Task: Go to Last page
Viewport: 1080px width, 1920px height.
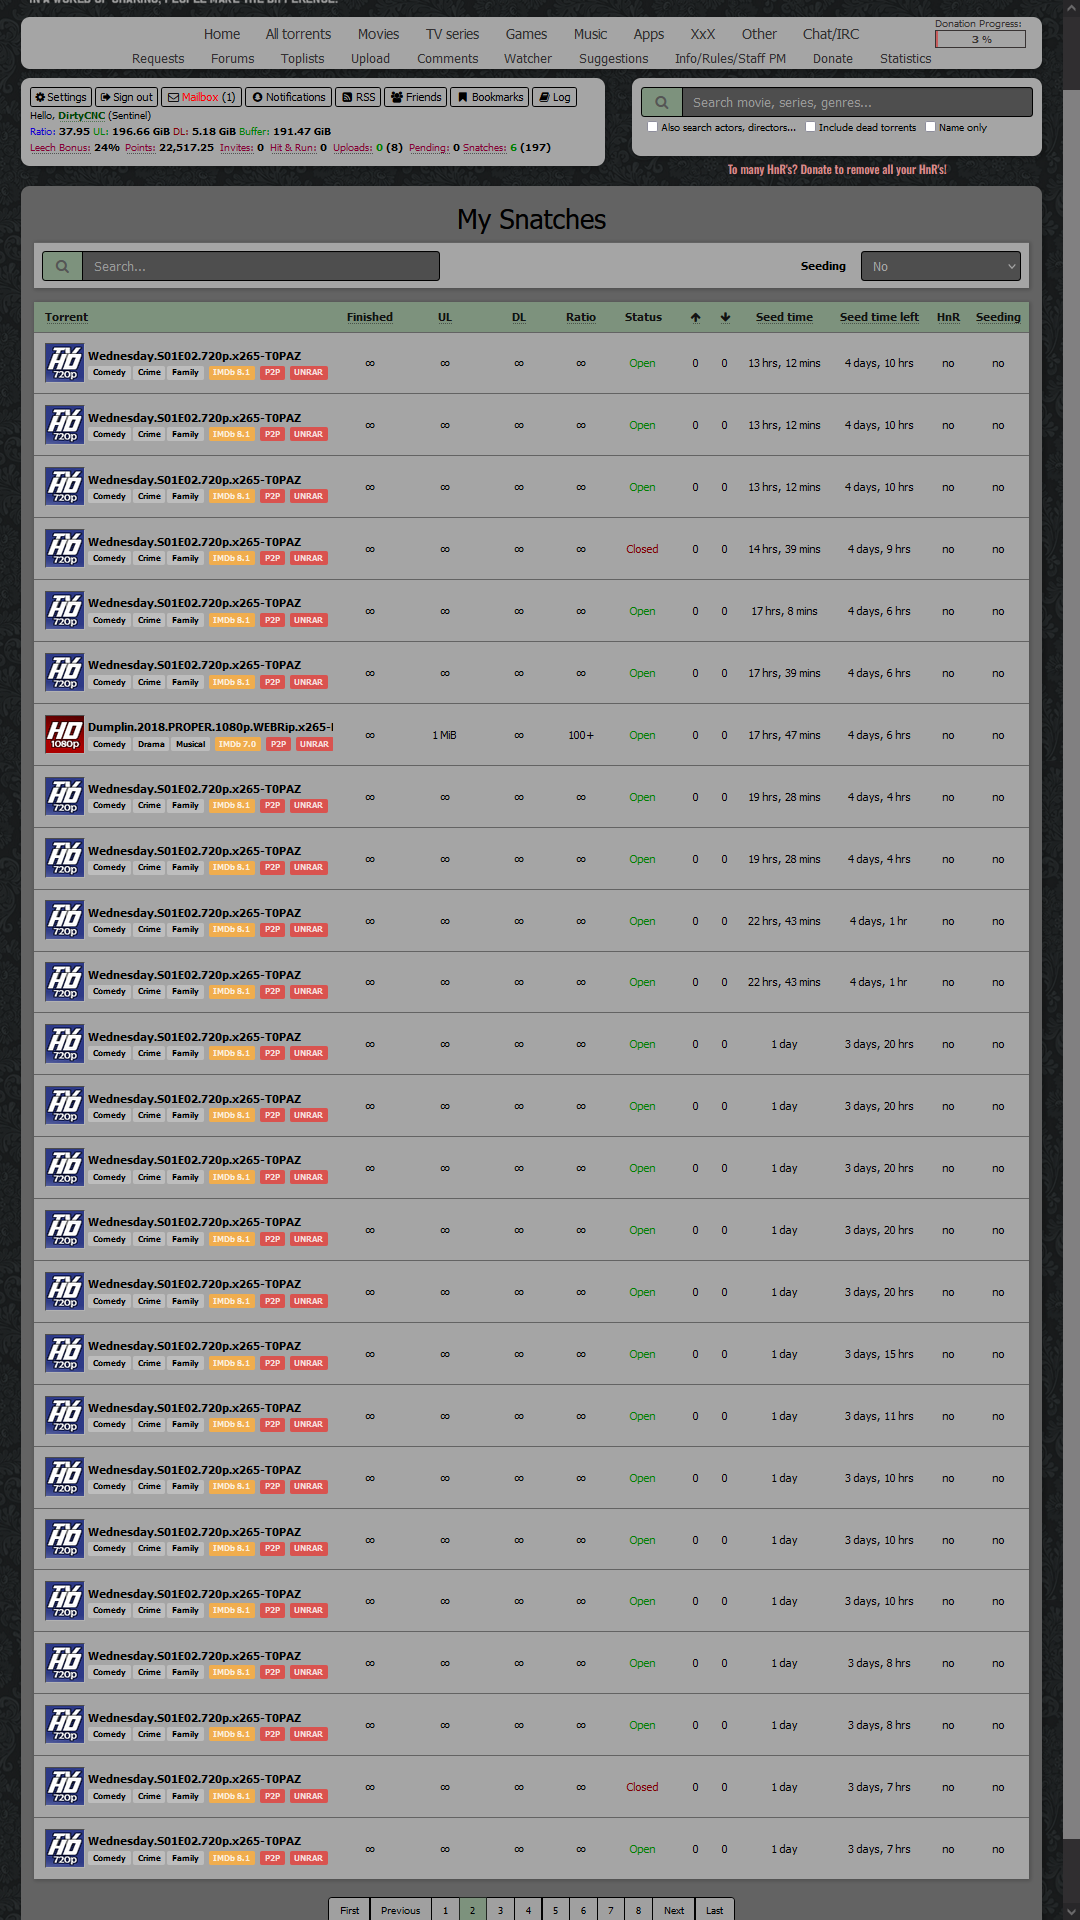Action: (714, 1909)
